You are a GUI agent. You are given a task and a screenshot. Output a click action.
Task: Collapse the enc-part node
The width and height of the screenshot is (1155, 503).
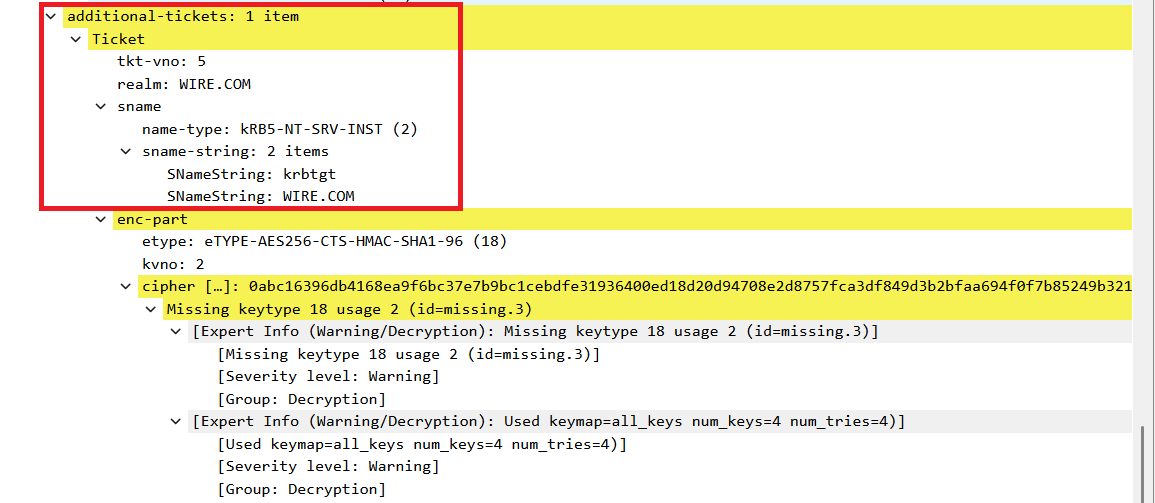click(x=100, y=219)
